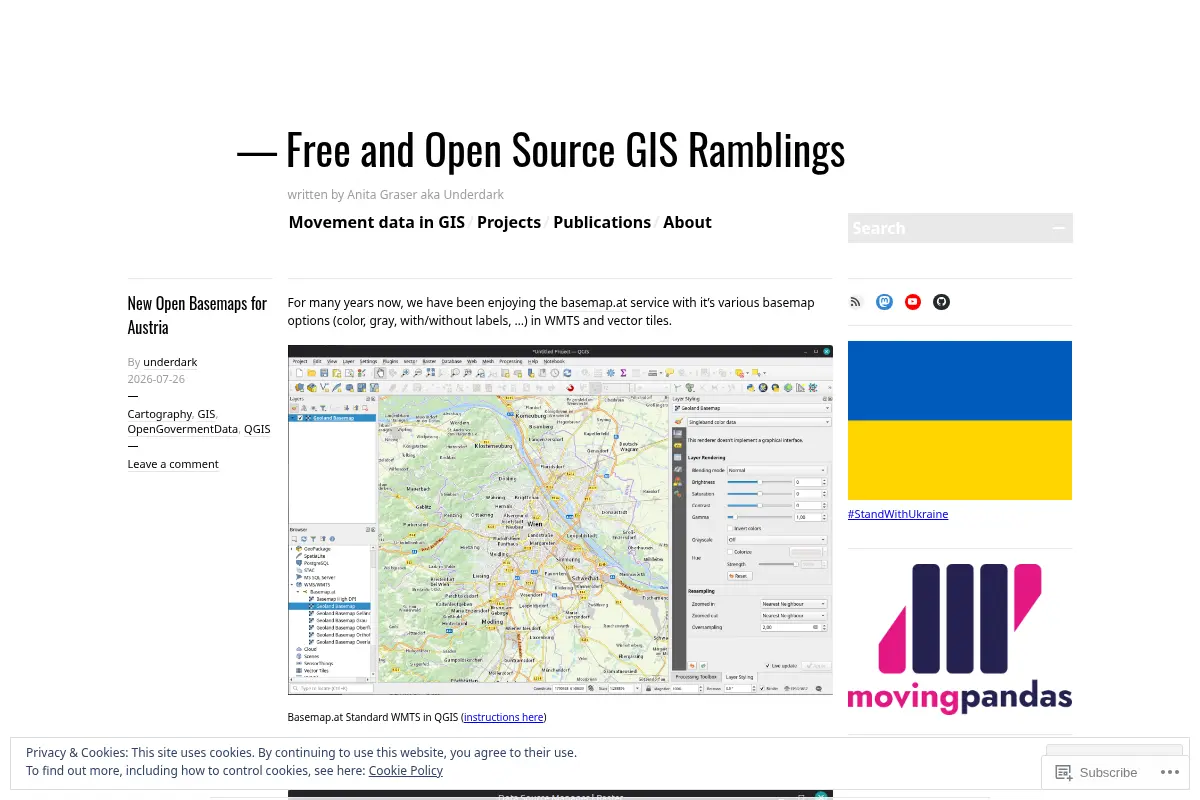Screen dimensions: 1200x800
Task: Click 'written by Anita Graser aka Underdark' tagline
Action: coord(396,195)
